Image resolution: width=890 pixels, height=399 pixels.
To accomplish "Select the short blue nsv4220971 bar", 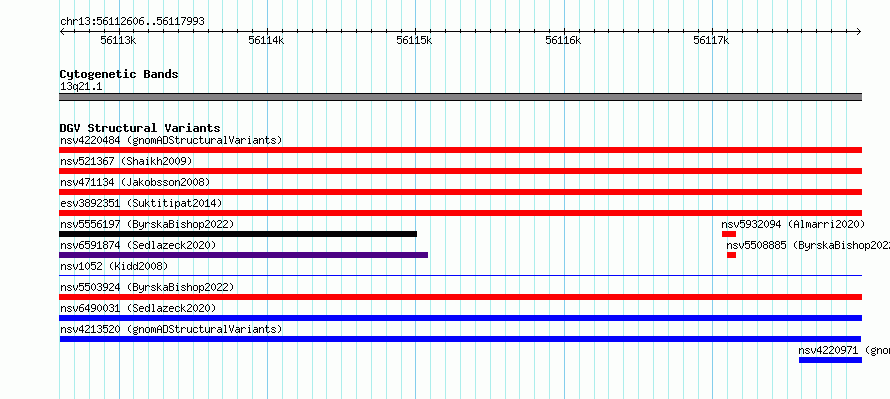I will pyautogui.click(x=830, y=360).
